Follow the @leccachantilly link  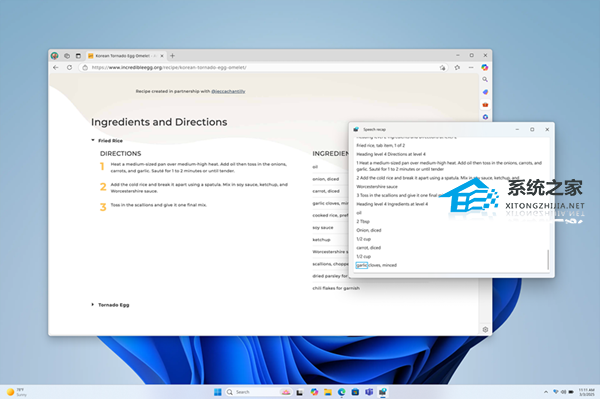point(228,91)
